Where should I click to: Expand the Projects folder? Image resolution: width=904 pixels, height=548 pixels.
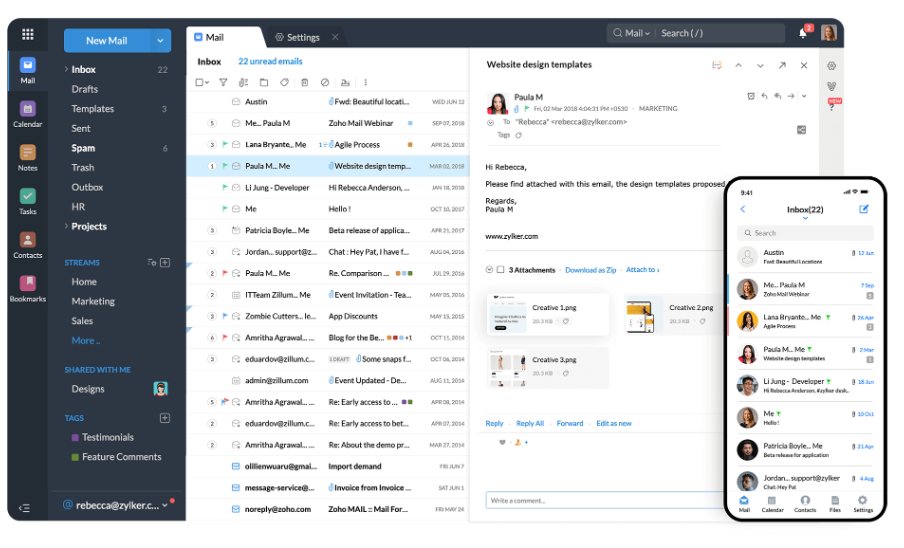pyautogui.click(x=66, y=227)
